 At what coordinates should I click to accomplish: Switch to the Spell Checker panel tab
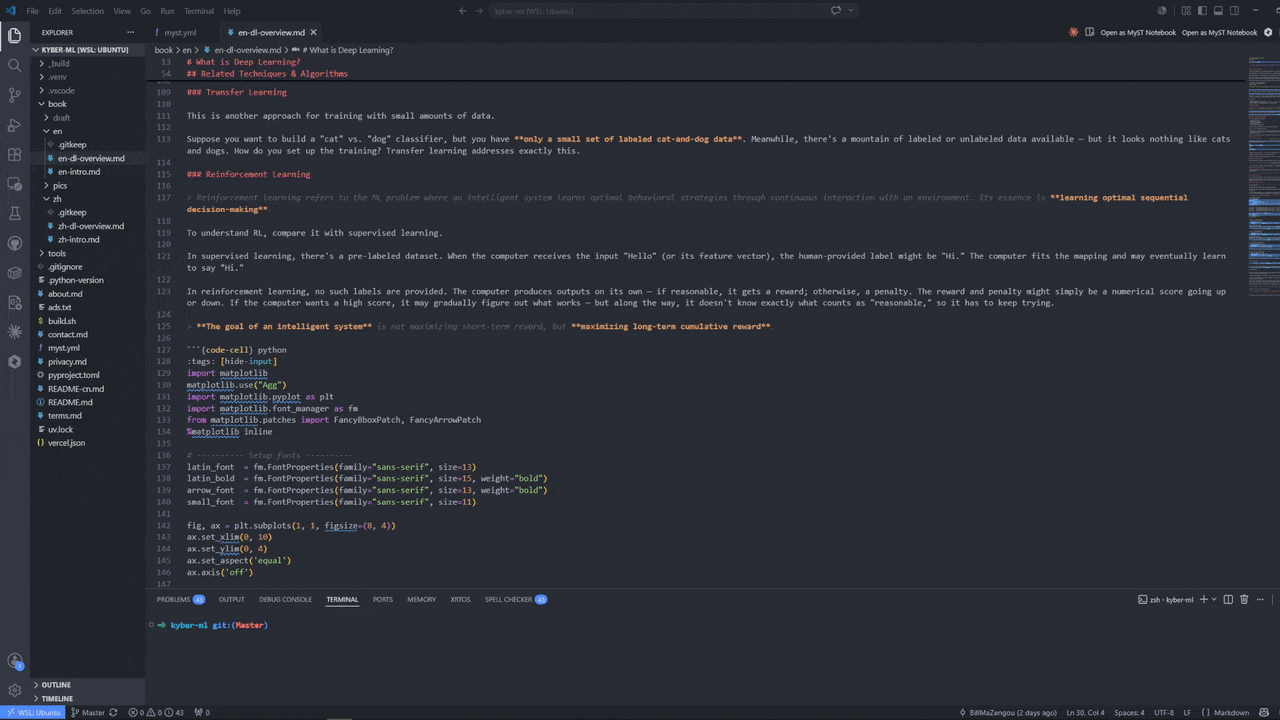point(515,599)
